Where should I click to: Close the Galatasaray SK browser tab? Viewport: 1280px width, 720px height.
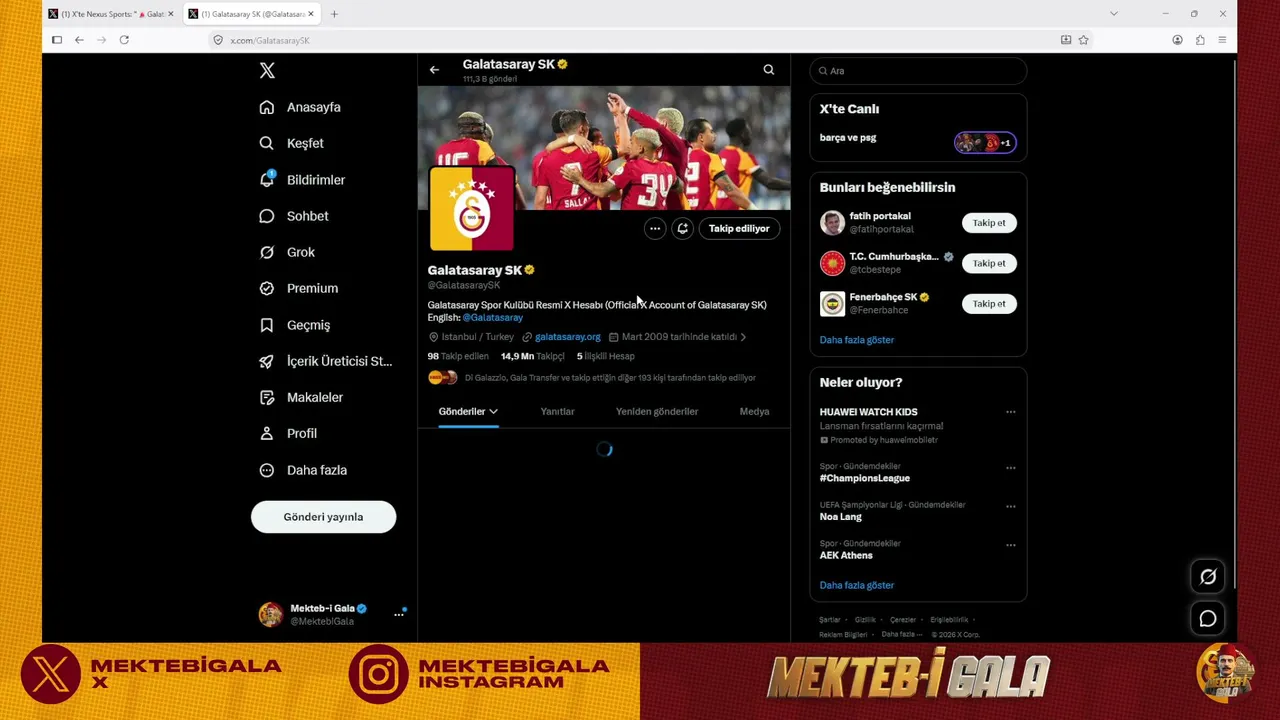pyautogui.click(x=311, y=14)
